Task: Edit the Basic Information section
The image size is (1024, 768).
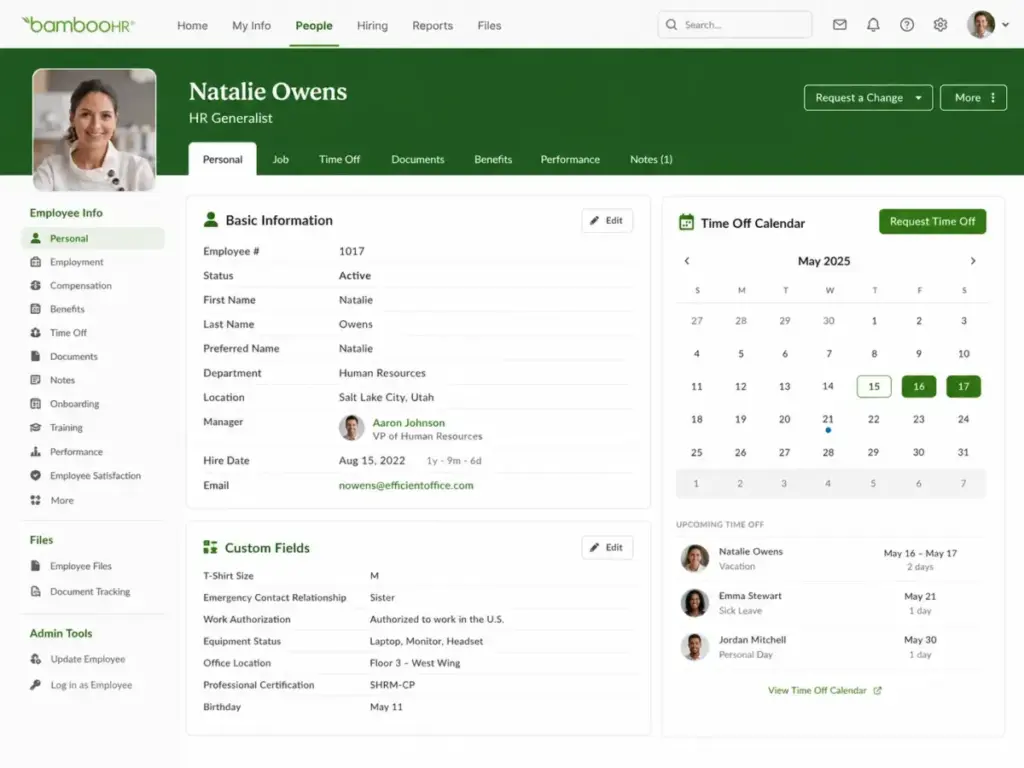Action: point(607,220)
